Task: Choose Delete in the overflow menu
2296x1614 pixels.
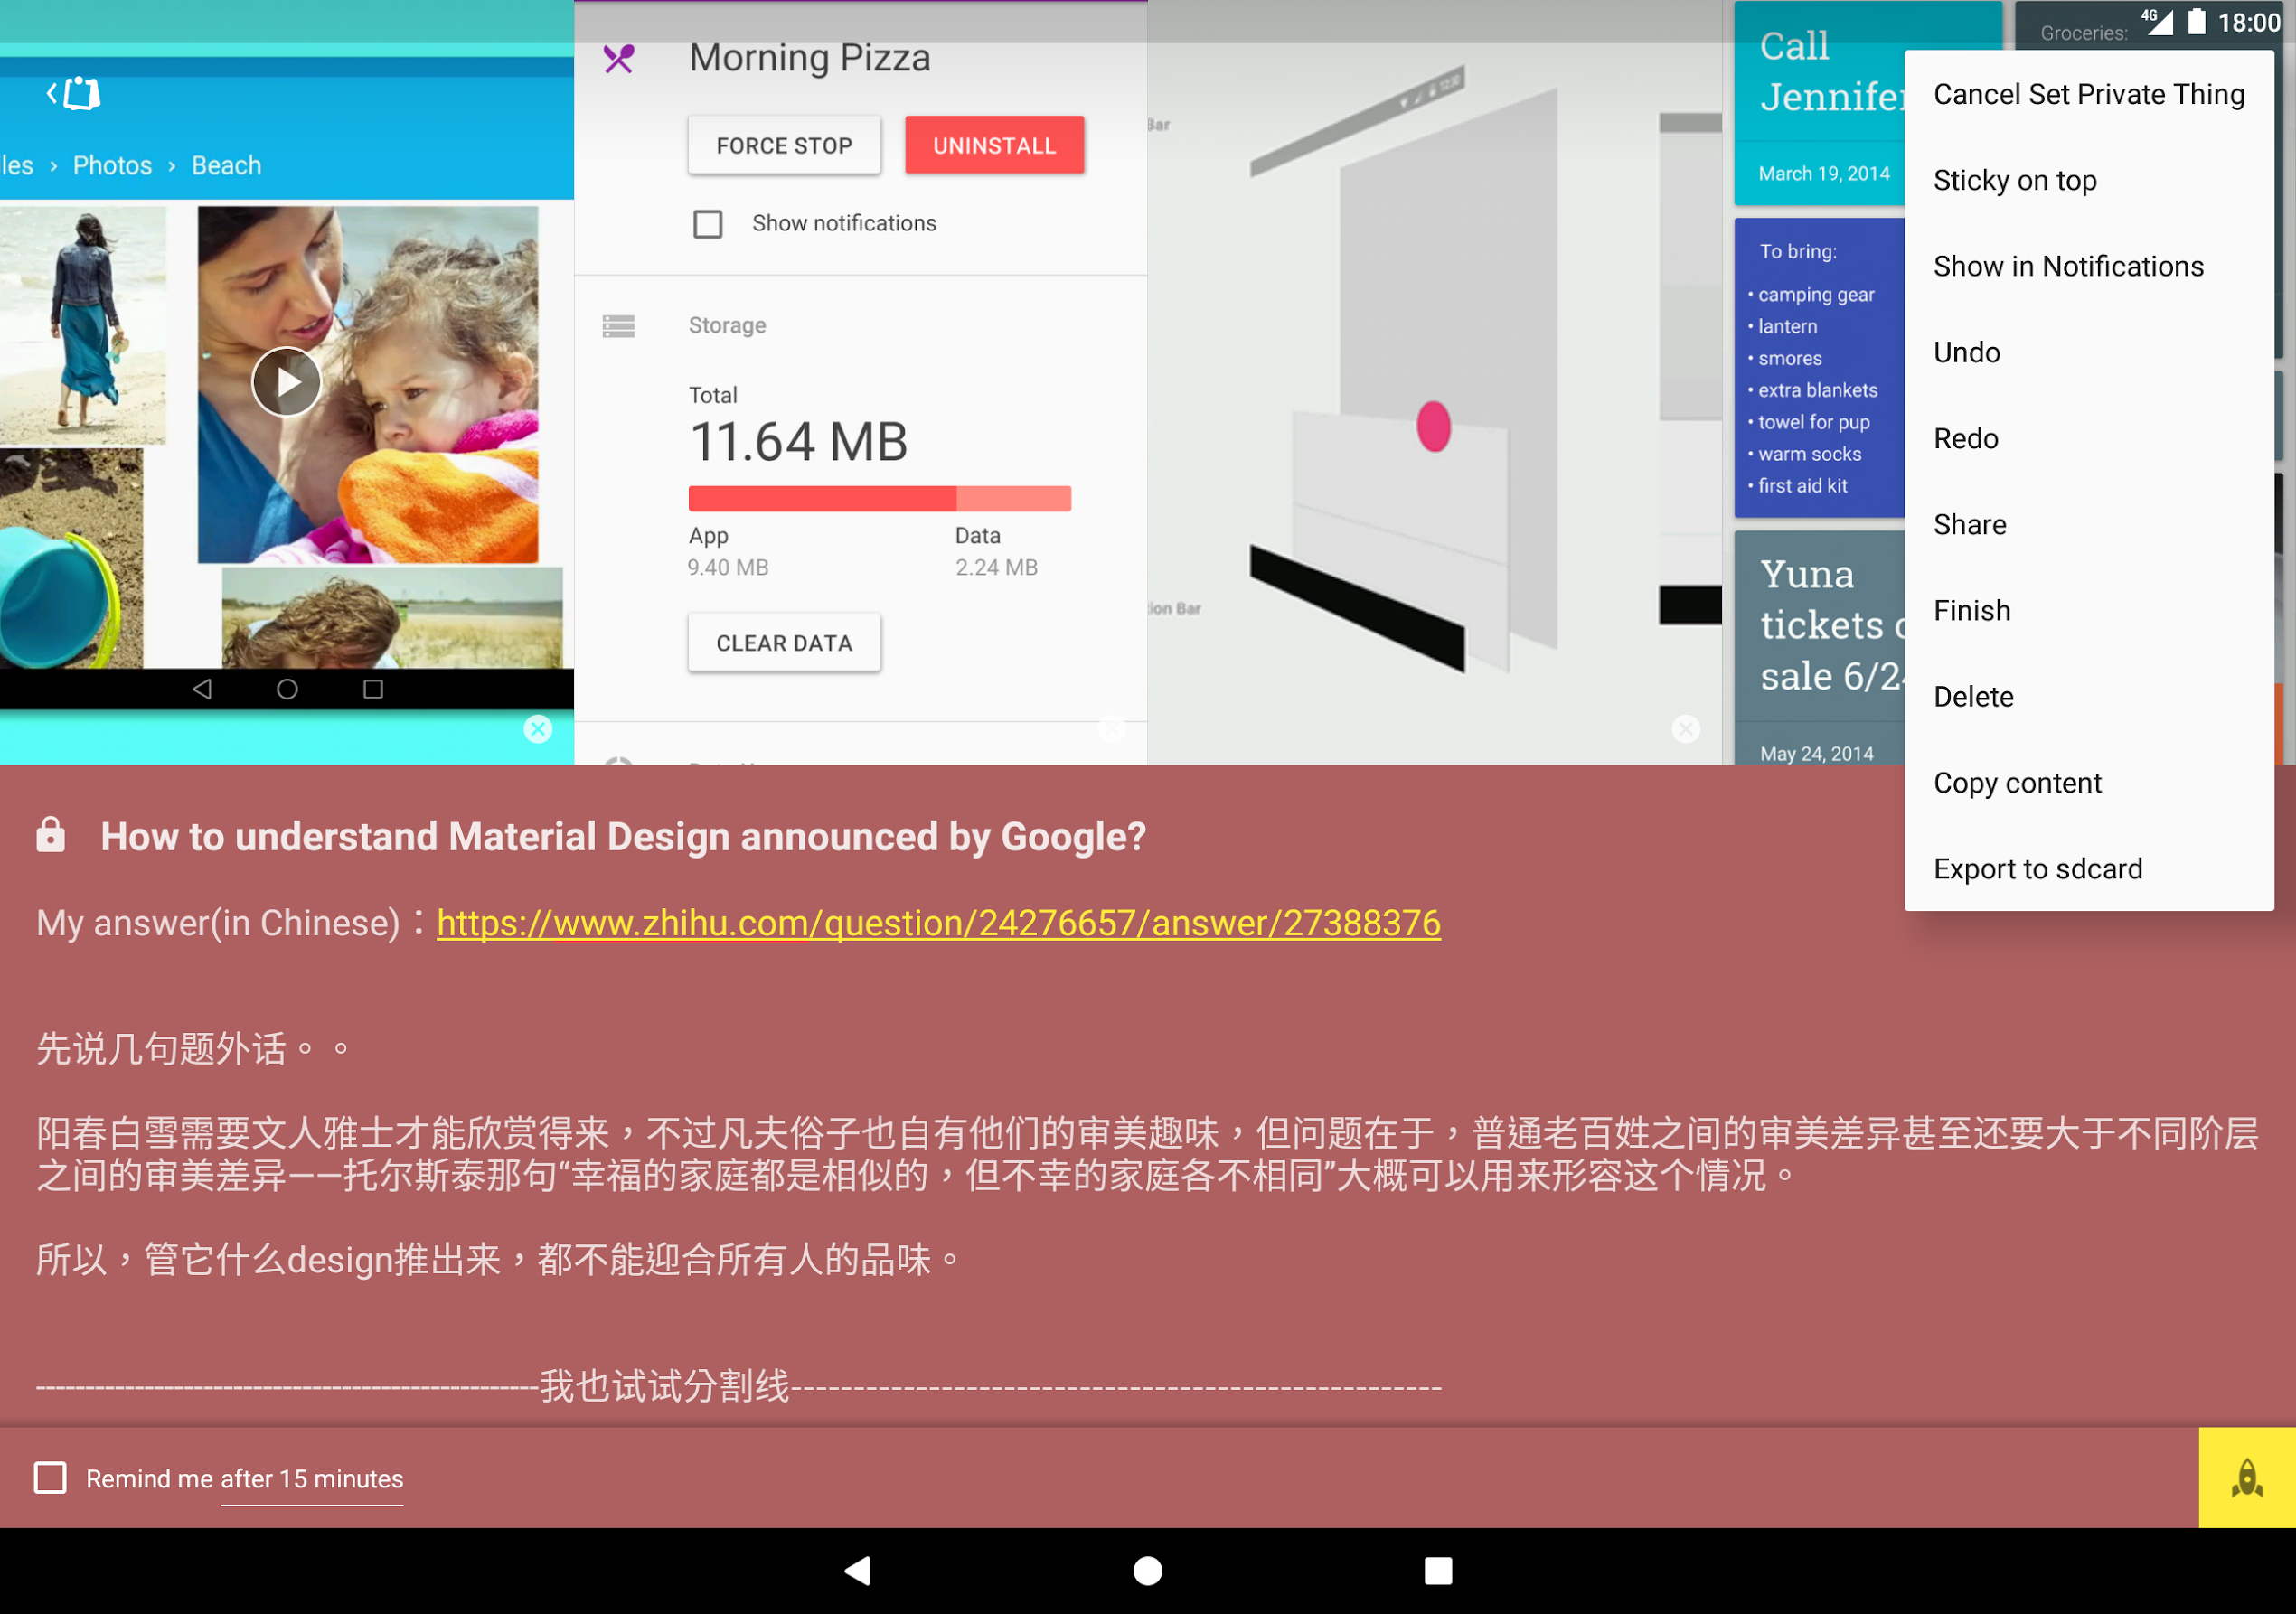Action: (x=1972, y=697)
